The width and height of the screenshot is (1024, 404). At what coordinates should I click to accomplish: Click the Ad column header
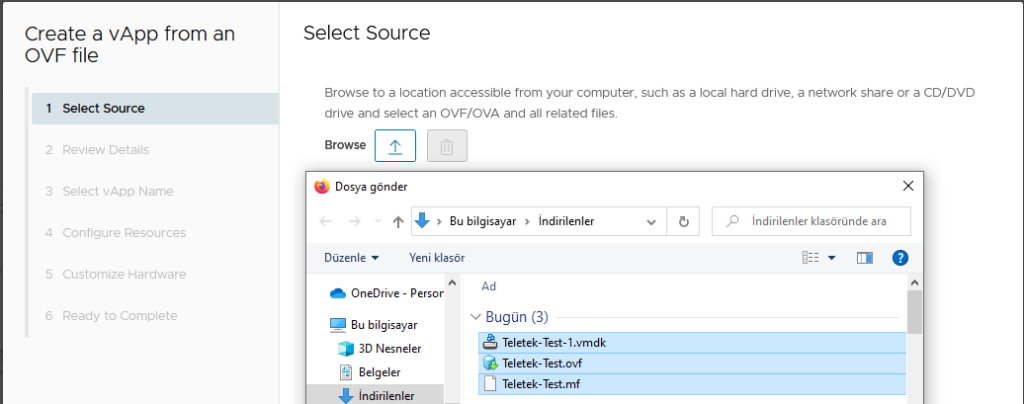[x=488, y=286]
